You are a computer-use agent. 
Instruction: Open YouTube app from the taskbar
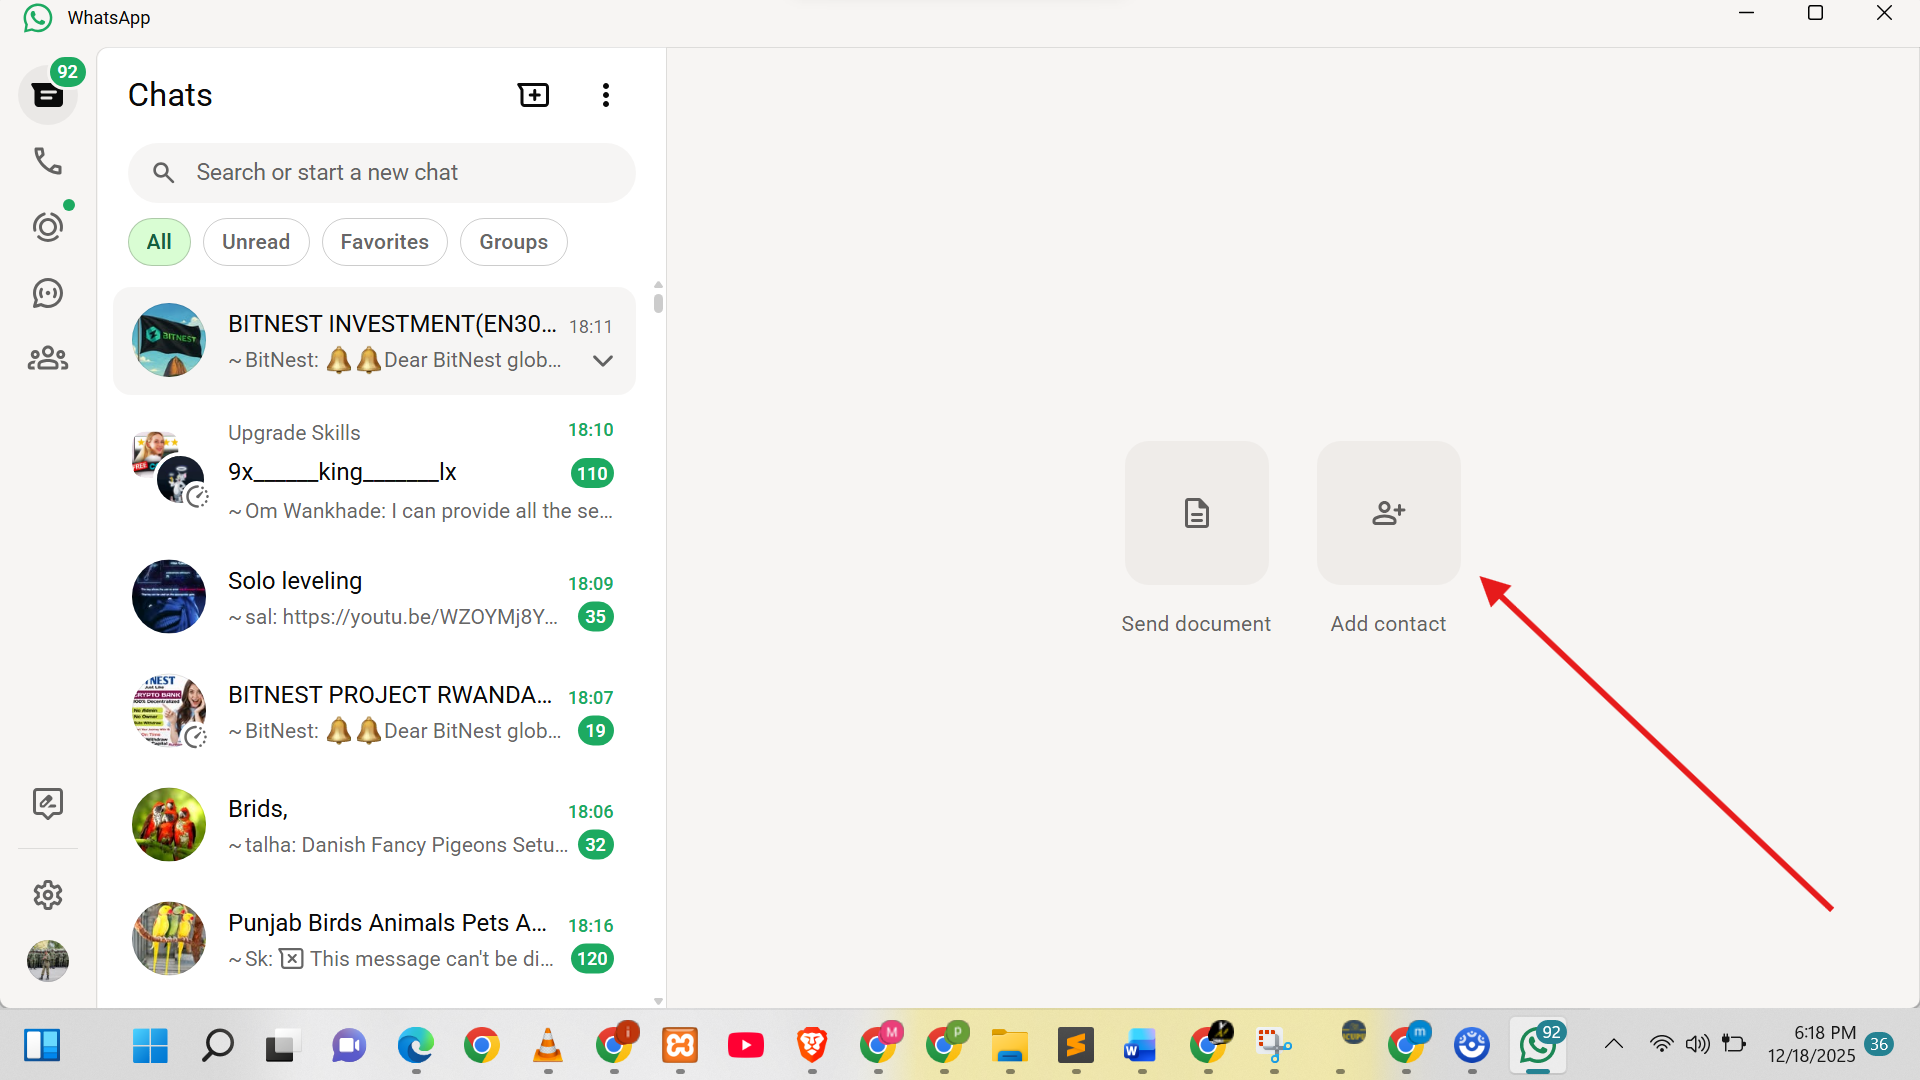coord(746,1046)
